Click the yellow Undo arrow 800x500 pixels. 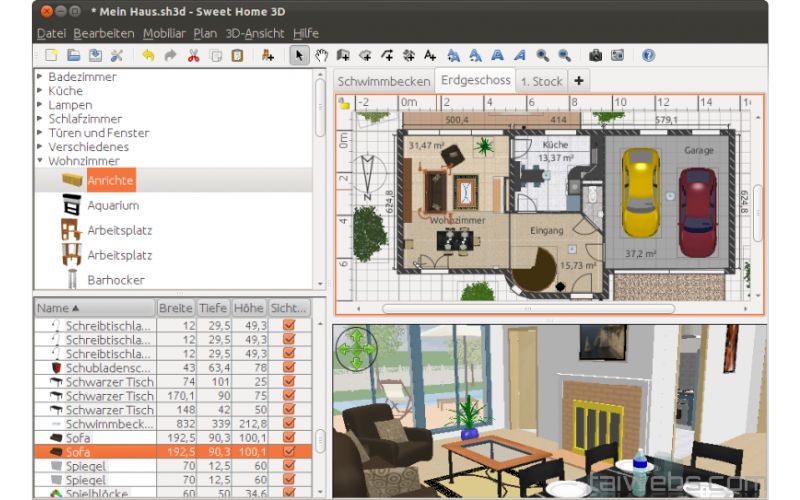tap(148, 56)
